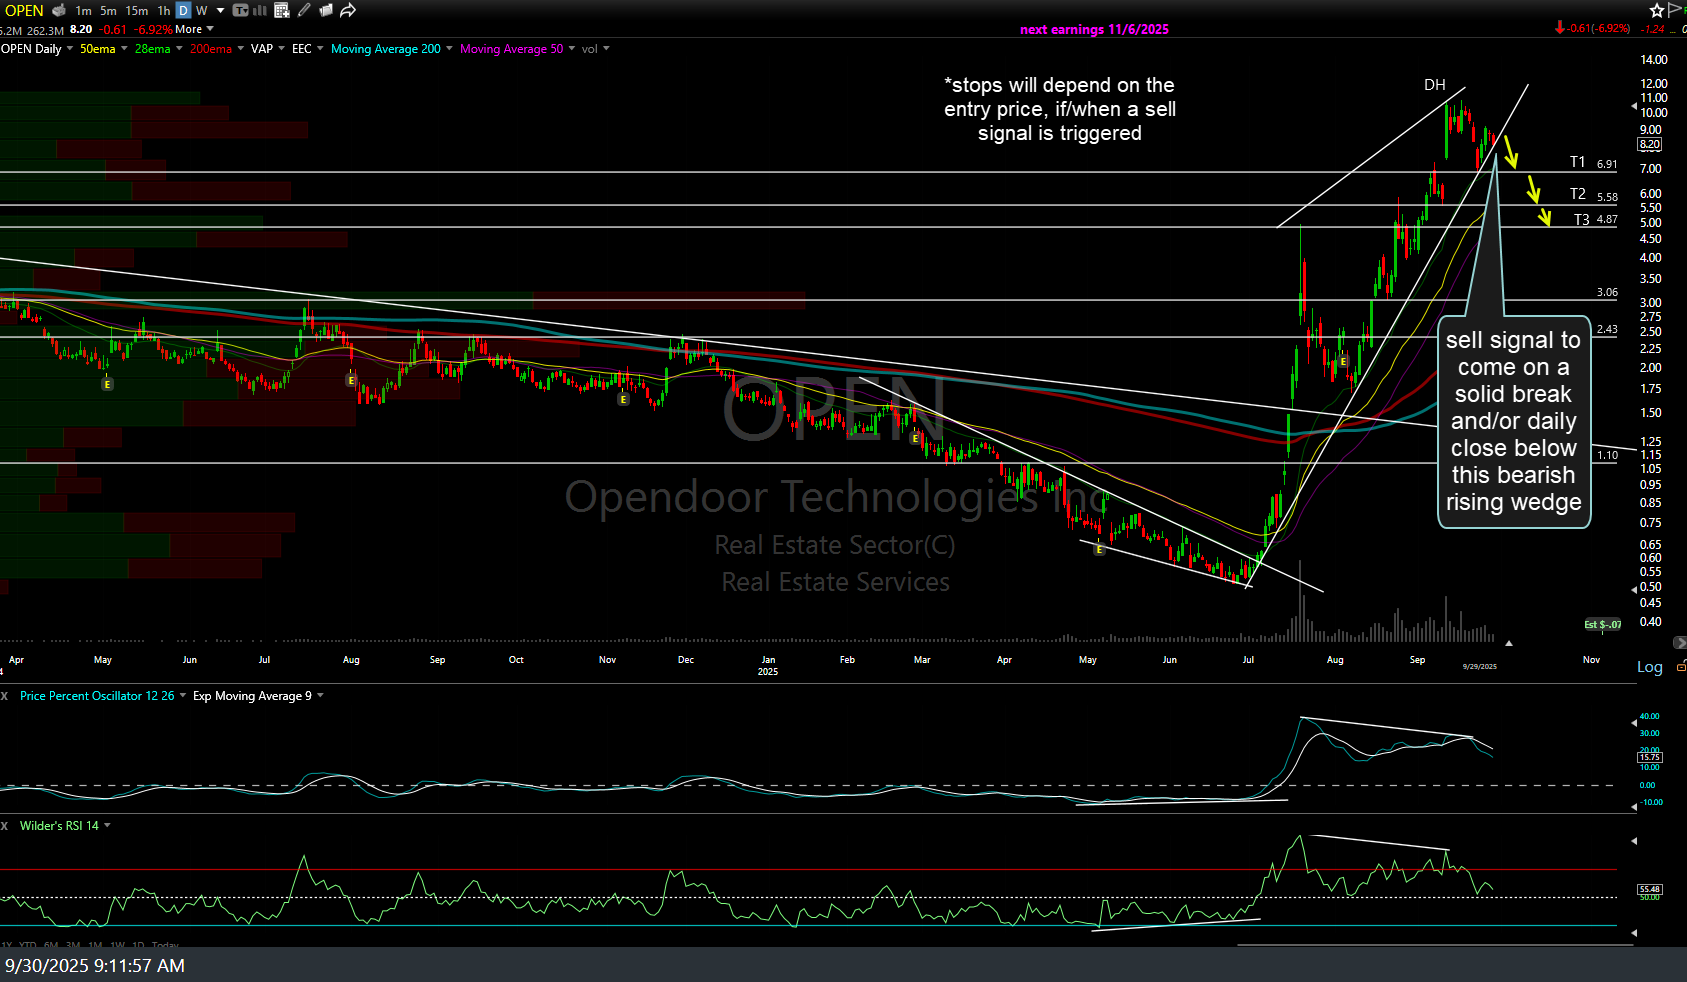1687x982 pixels.
Task: Select the 15m timeframe
Action: [137, 10]
